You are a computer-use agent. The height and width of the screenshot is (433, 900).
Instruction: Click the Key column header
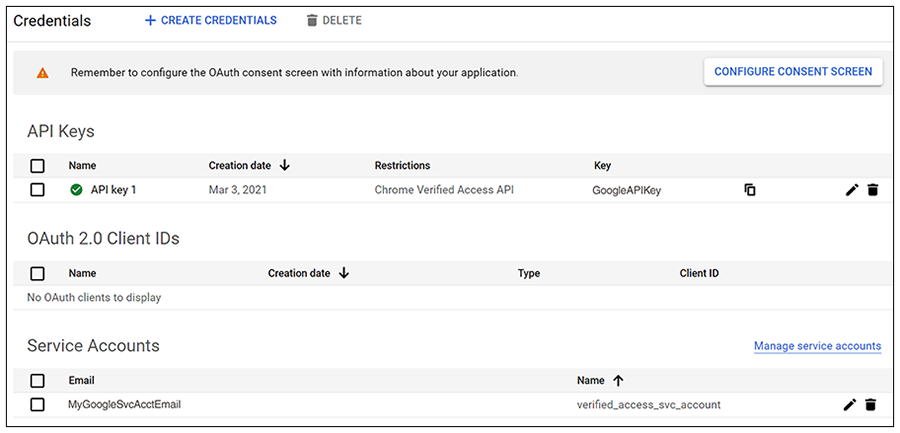click(x=602, y=165)
